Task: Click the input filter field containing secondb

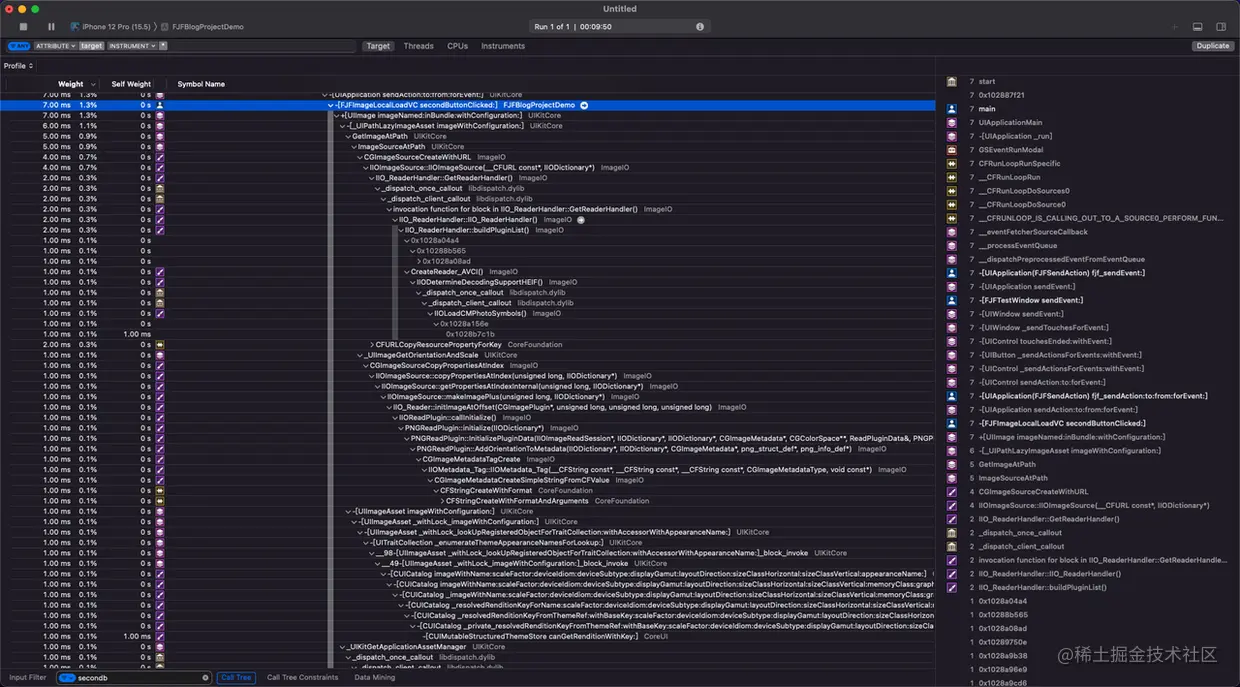Action: click(x=134, y=677)
